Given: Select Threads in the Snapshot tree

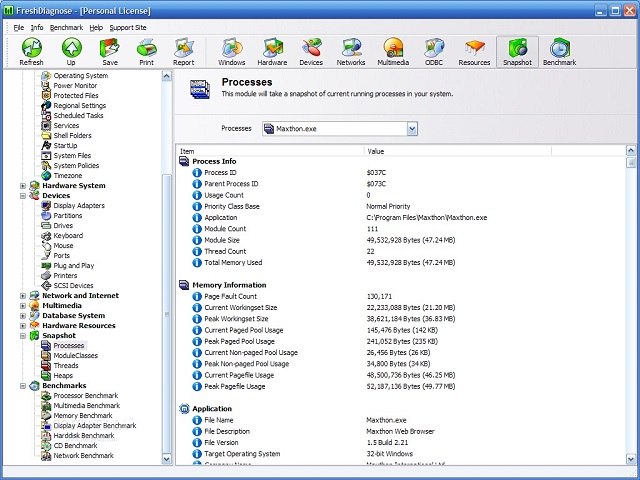Looking at the screenshot, I should click(65, 366).
